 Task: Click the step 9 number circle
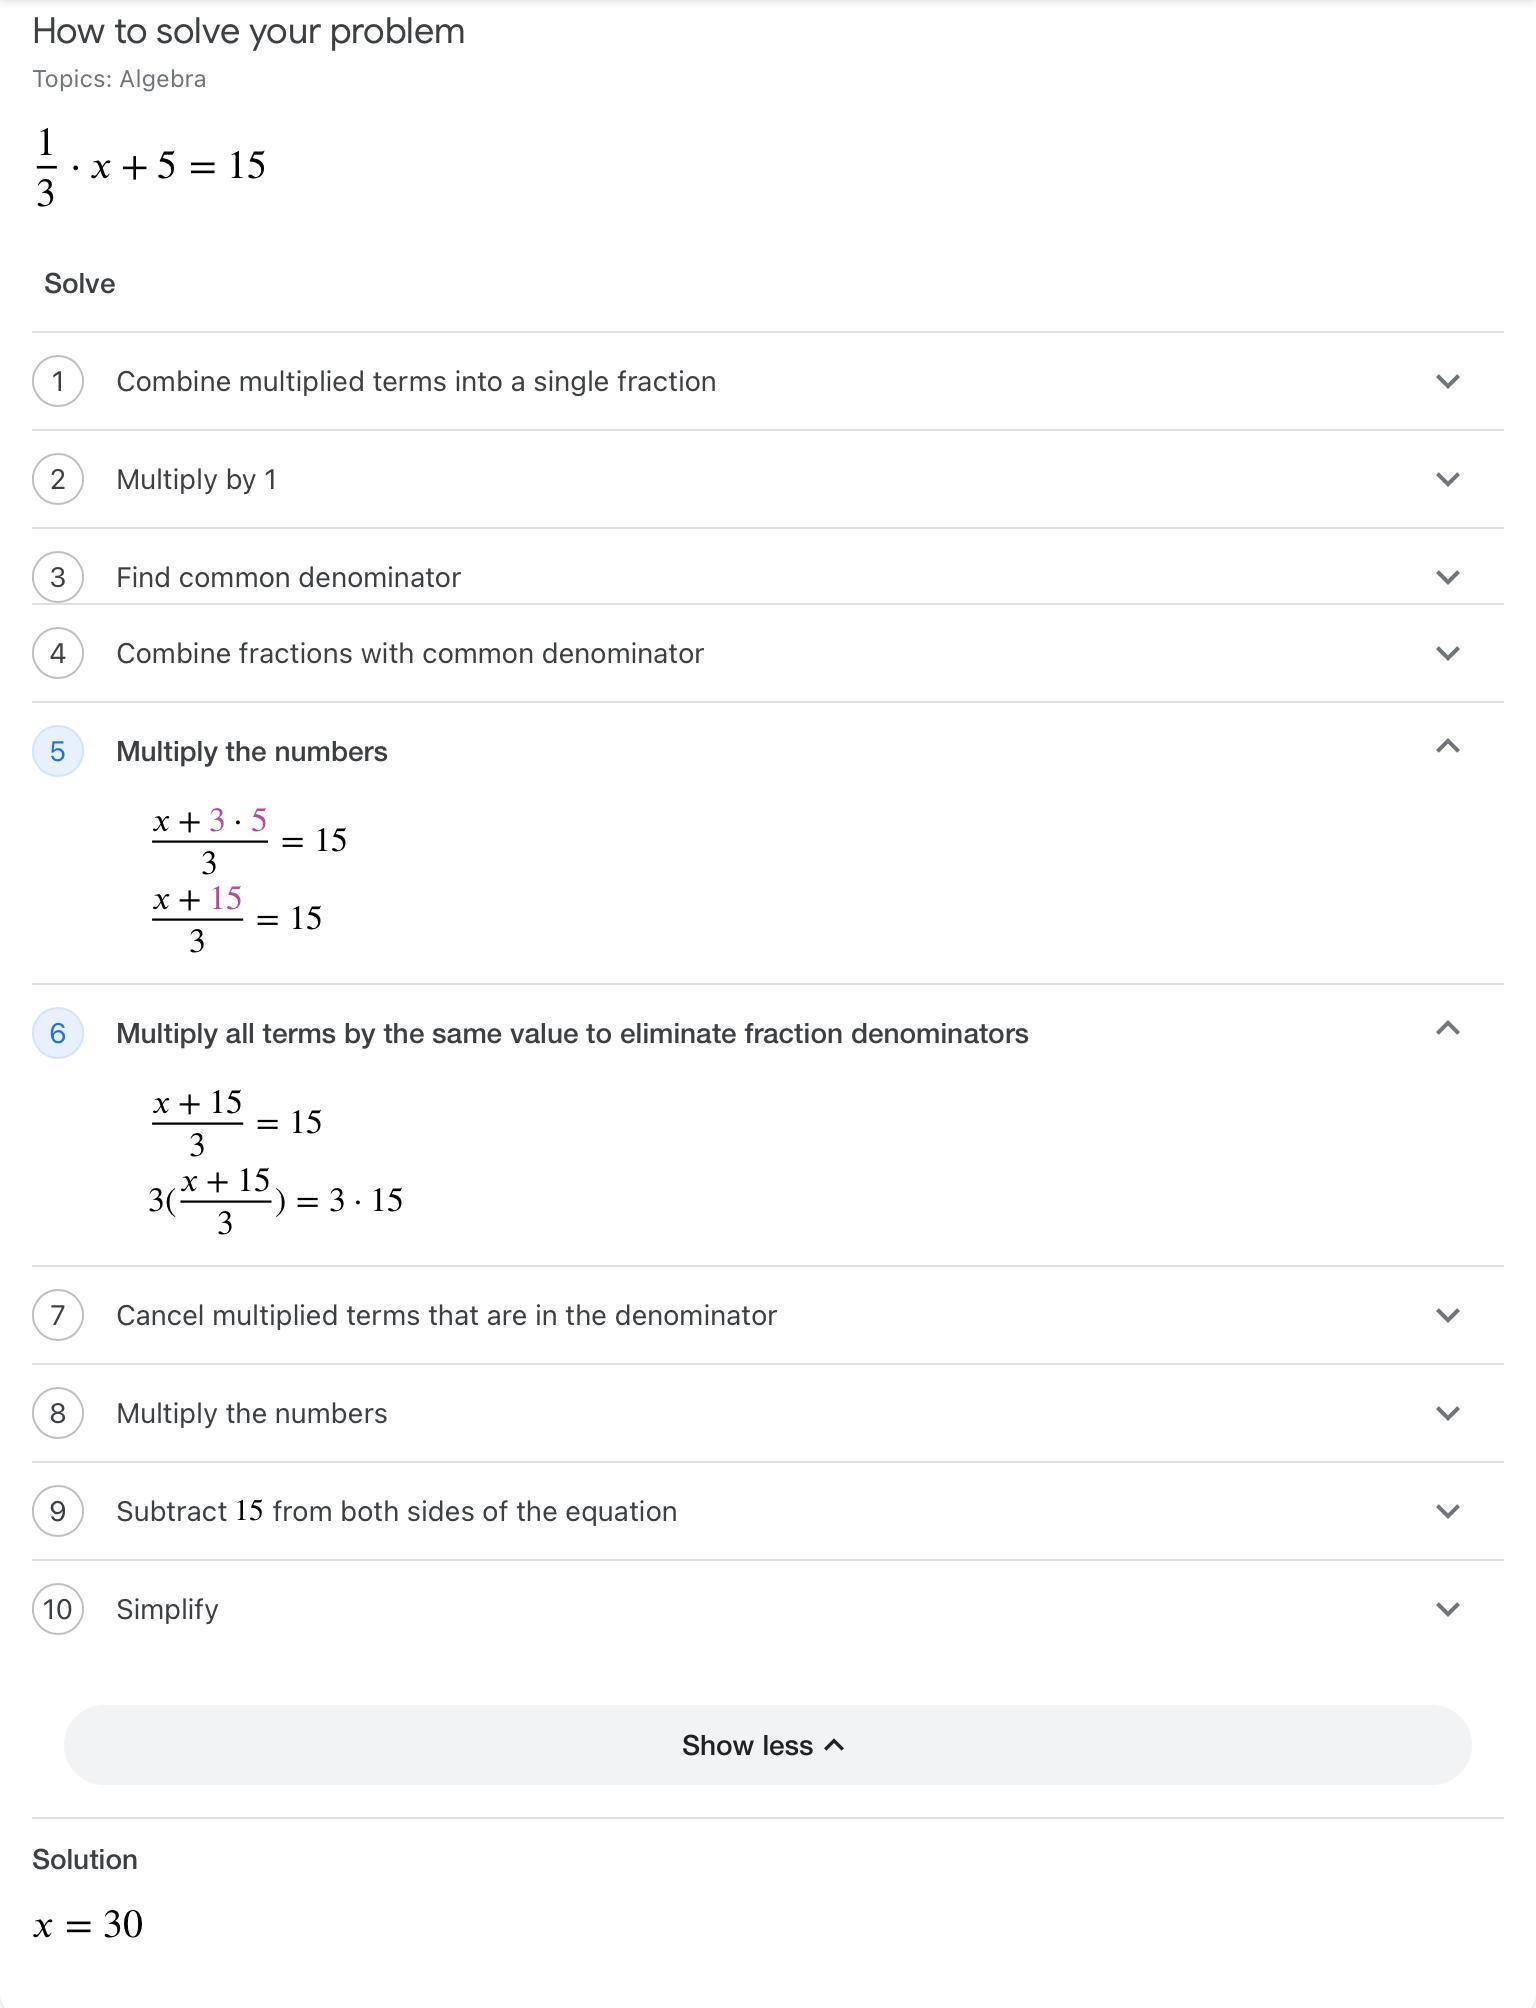click(x=58, y=1511)
